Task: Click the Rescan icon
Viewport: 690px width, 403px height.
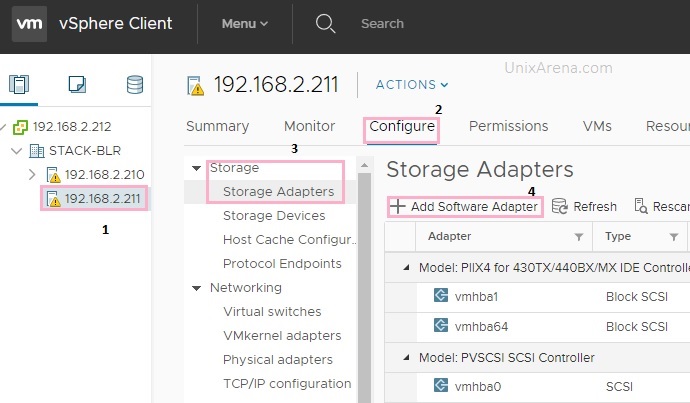Action: pos(641,206)
